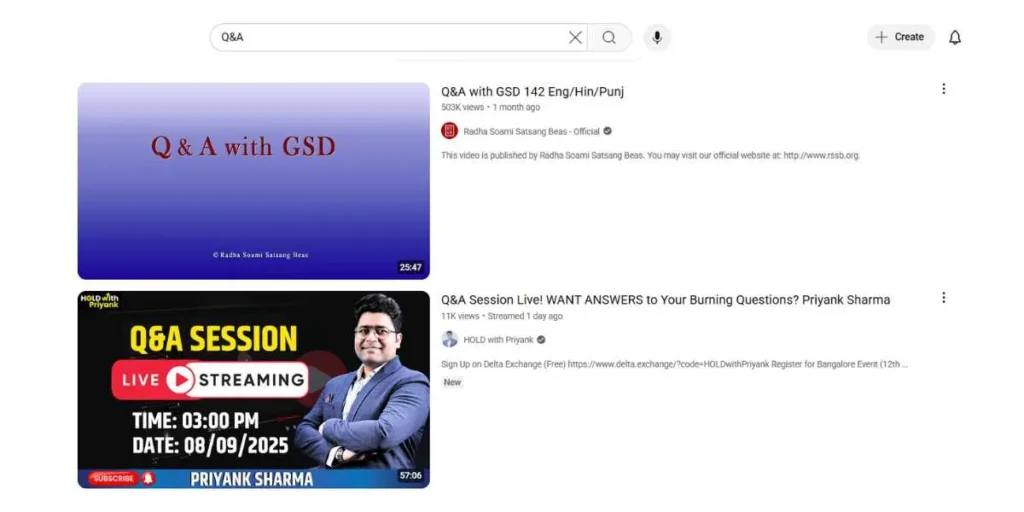1024x512 pixels.
Task: Click the magnifier search button
Action: [x=609, y=37]
